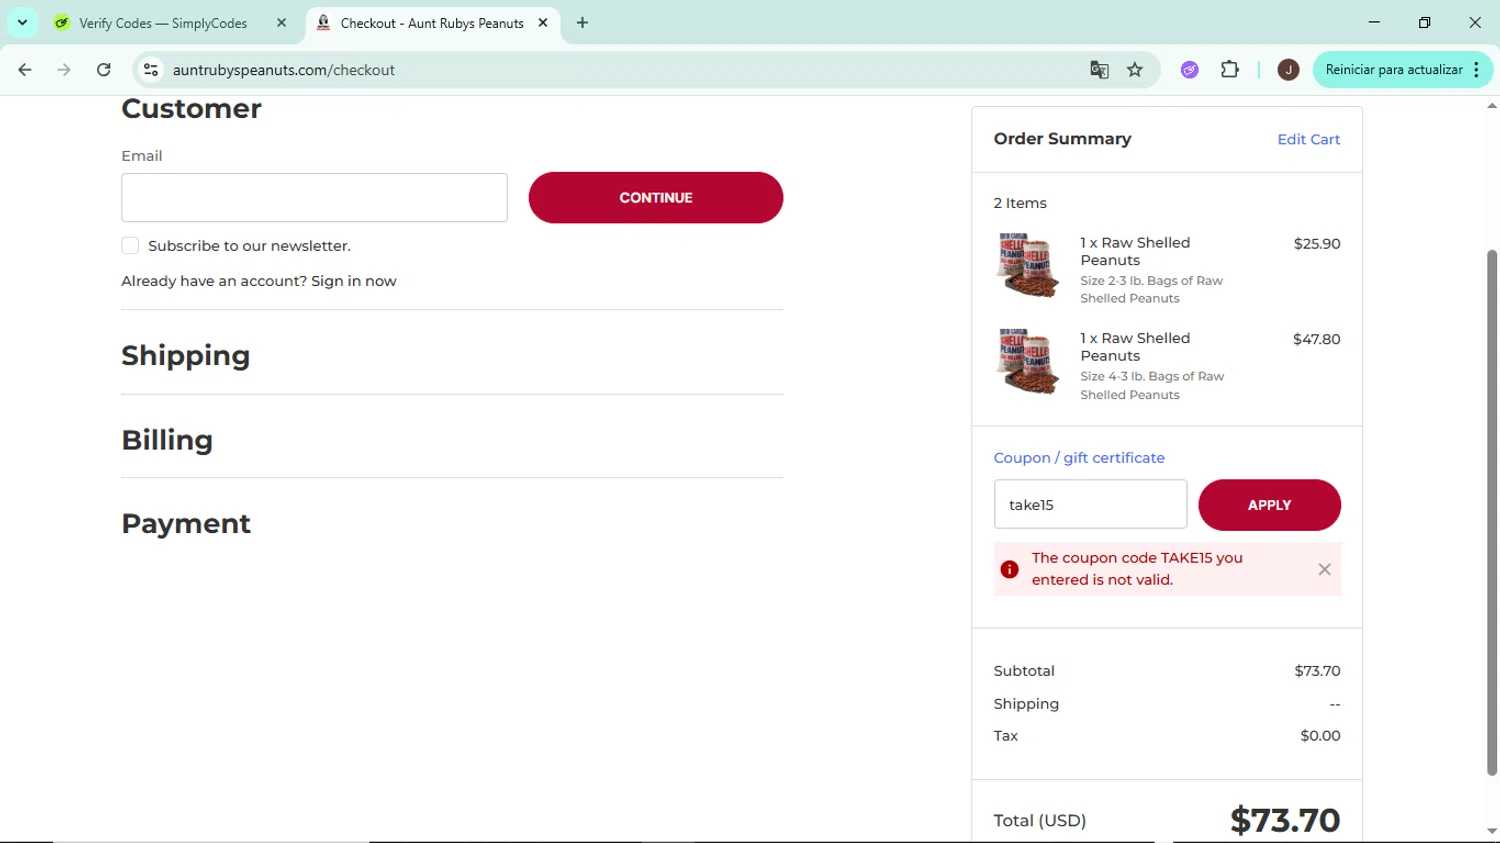Viewport: 1500px width, 843px height.
Task: Click the Billing section heading
Action: click(167, 440)
